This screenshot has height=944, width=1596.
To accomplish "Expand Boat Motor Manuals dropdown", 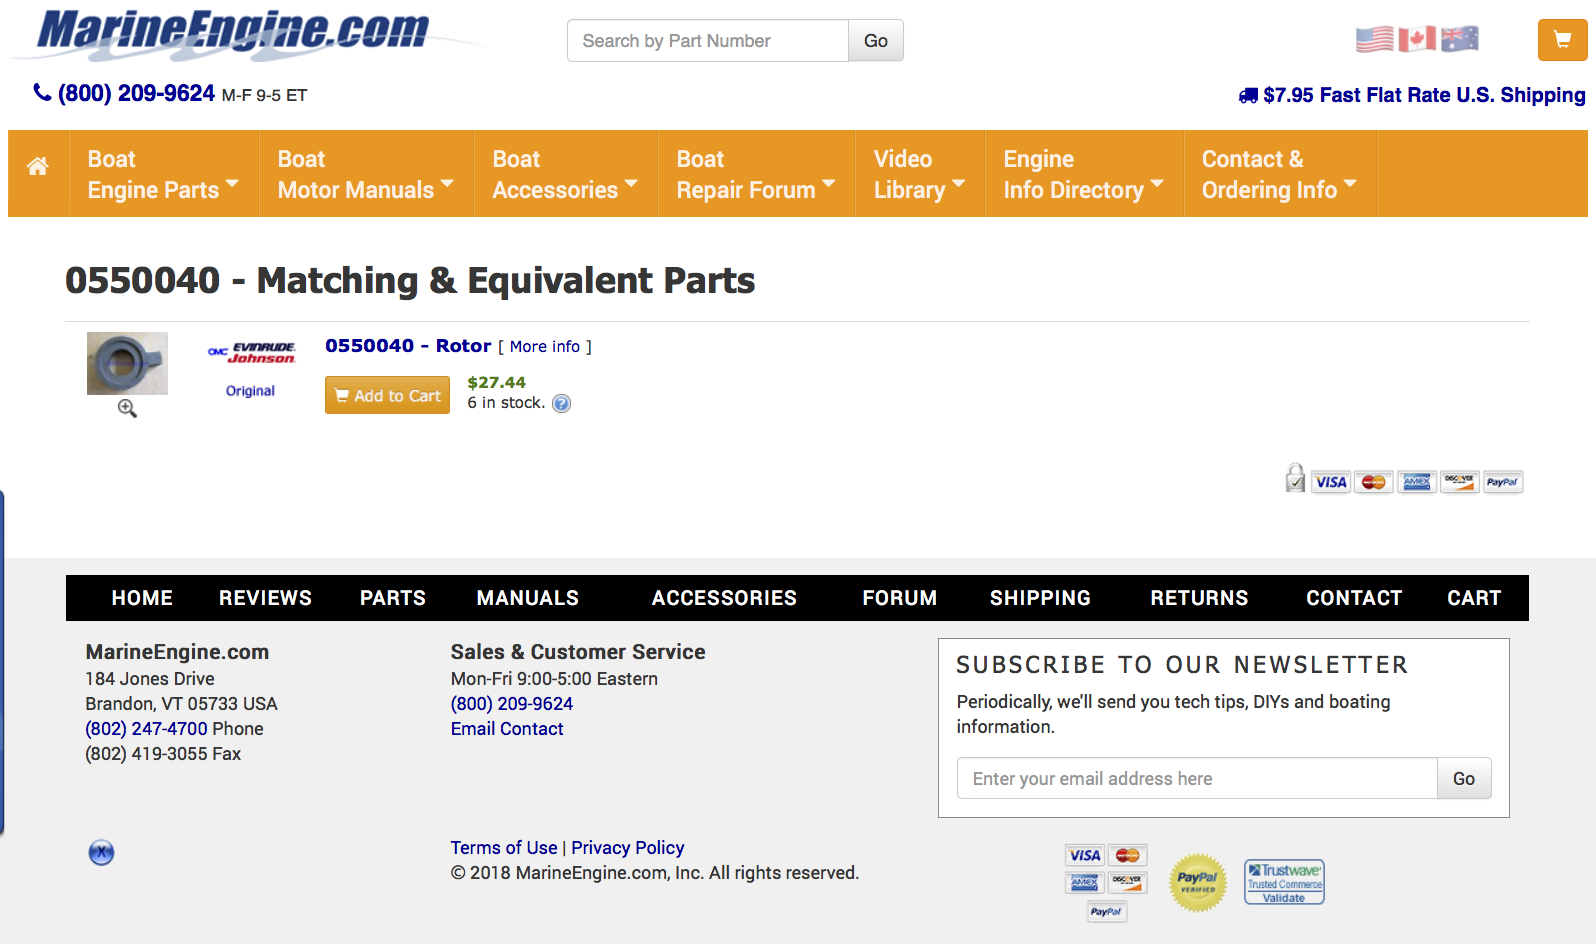I will coord(366,174).
